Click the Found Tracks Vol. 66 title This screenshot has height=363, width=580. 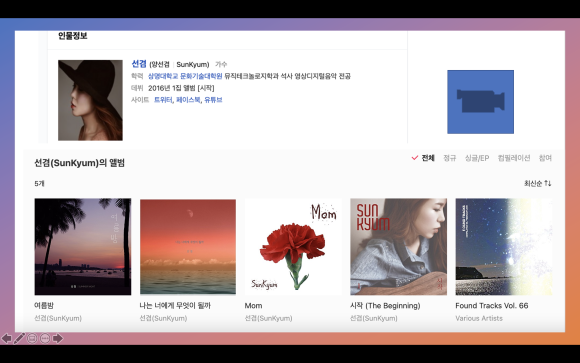pos(492,306)
